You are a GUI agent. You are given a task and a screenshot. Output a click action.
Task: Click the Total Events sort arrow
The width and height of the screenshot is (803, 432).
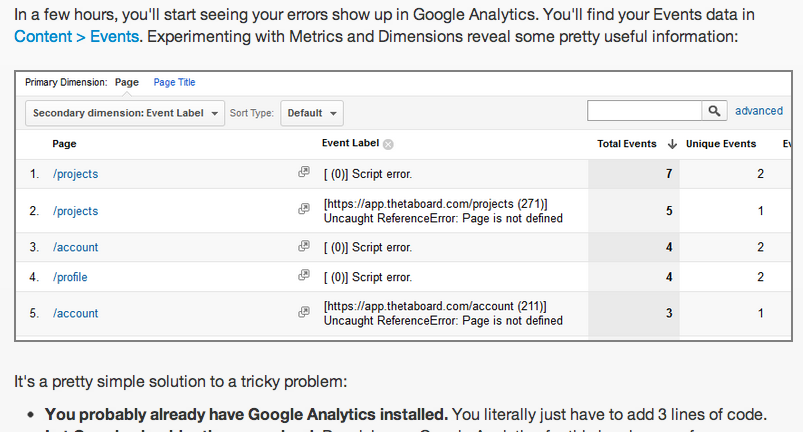pos(672,144)
